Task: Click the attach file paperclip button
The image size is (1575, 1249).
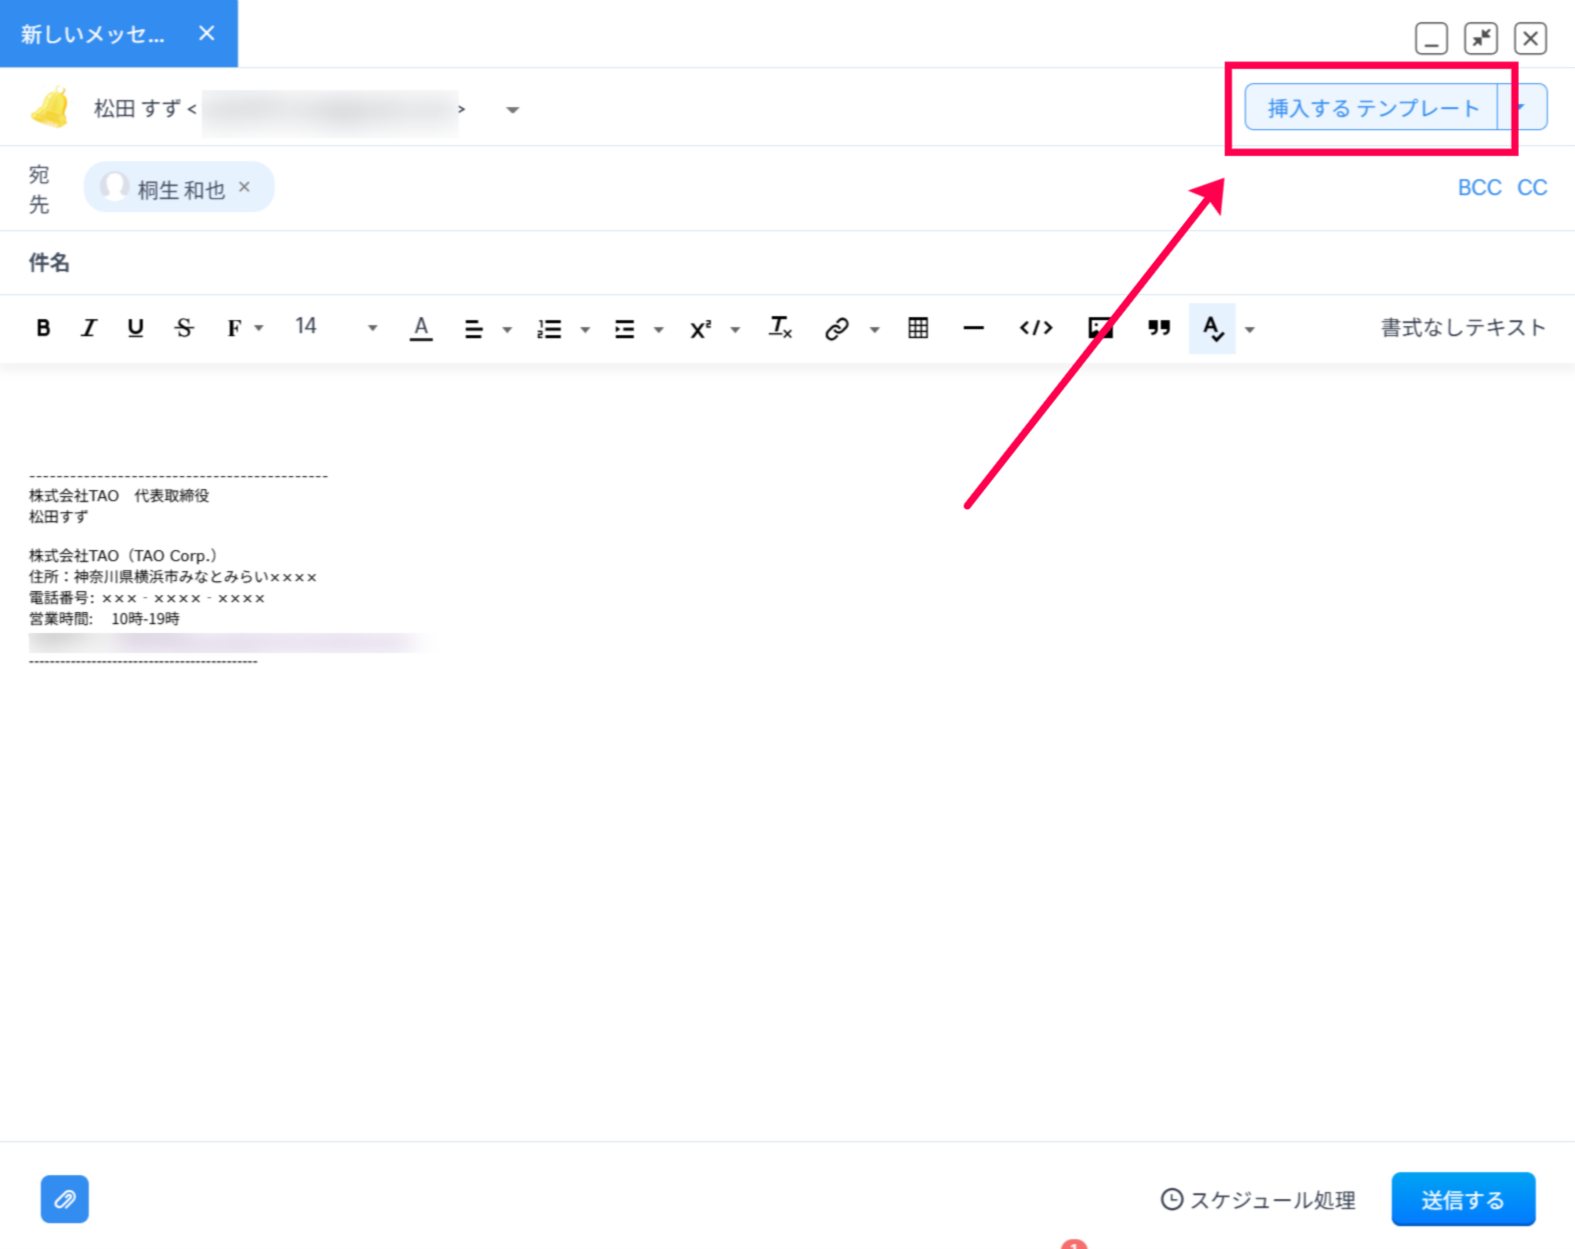Action: point(65,1198)
